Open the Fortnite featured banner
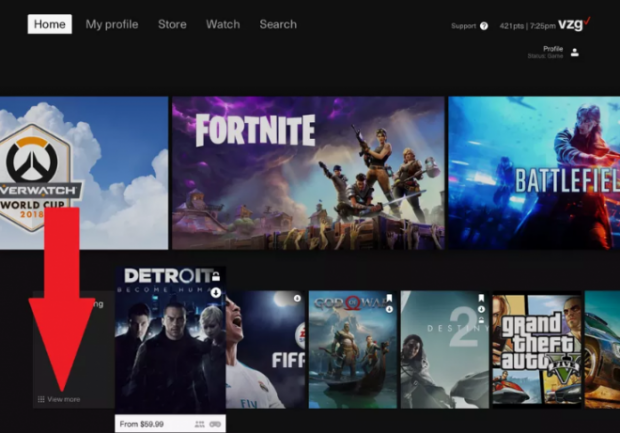This screenshot has width=620, height=433. pyautogui.click(x=308, y=173)
